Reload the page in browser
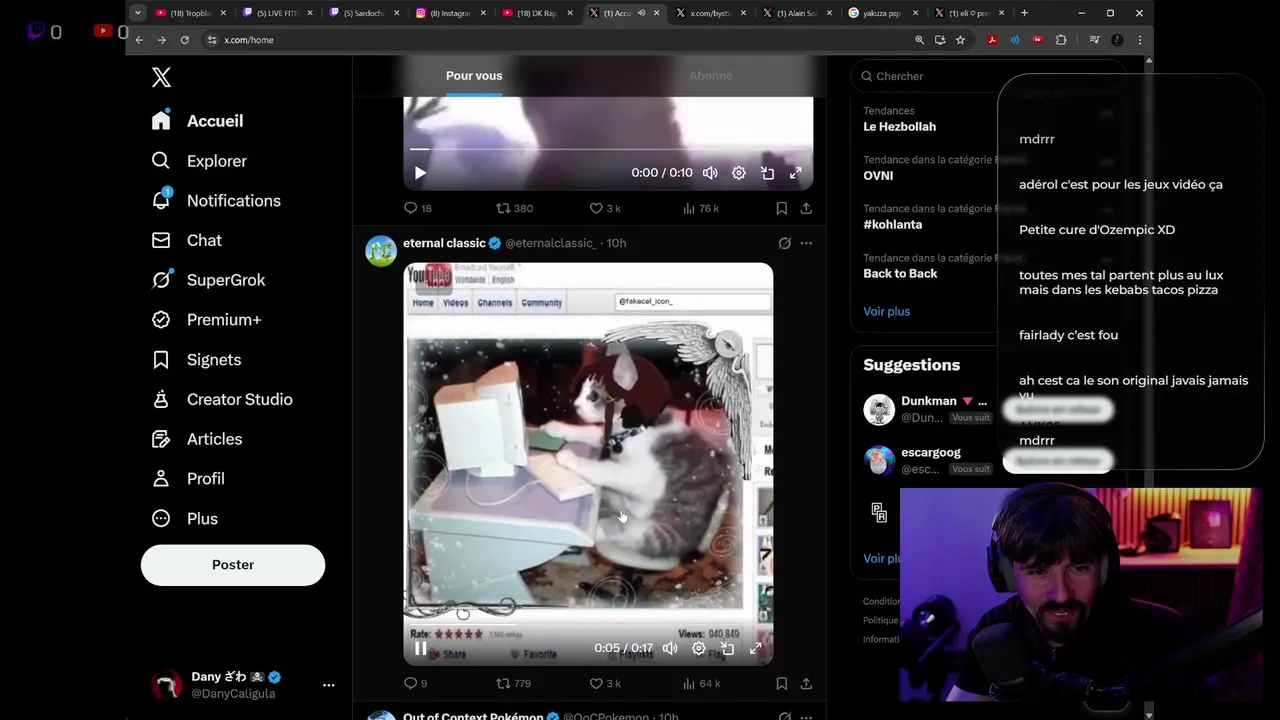1280x720 pixels. click(184, 40)
